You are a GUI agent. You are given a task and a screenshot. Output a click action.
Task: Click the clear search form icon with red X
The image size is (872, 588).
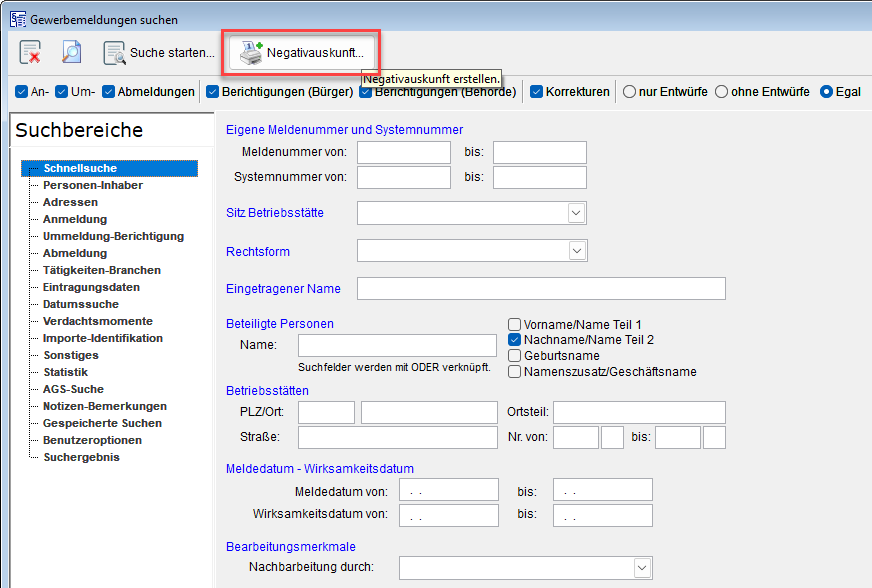[30, 52]
